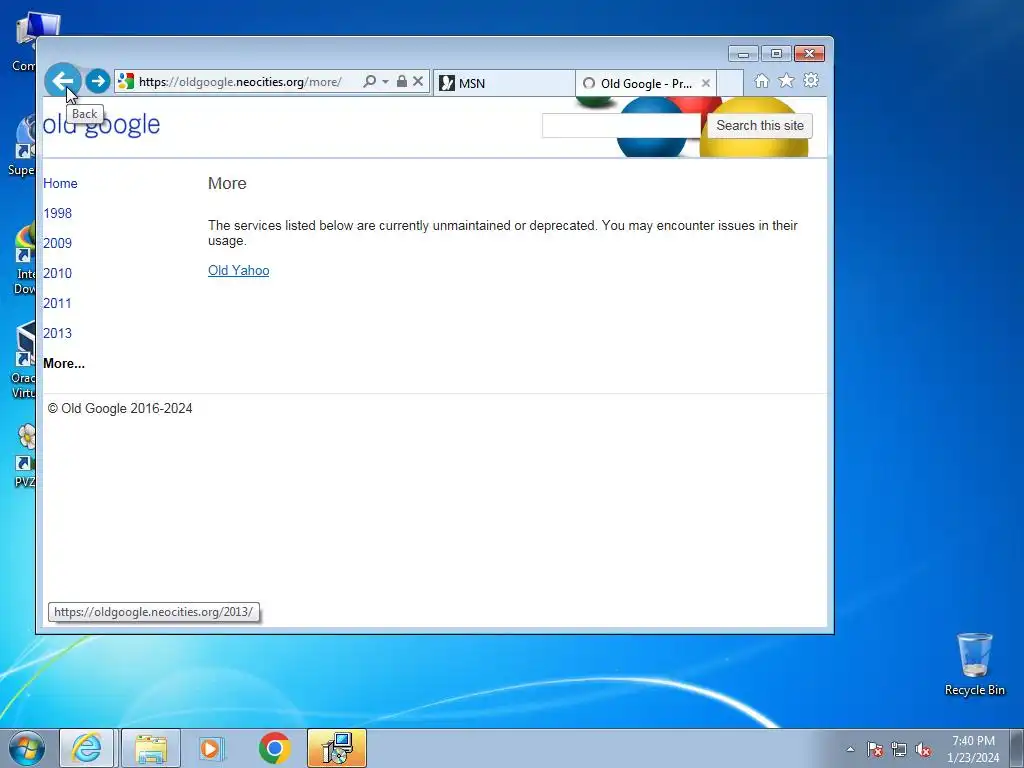Select the More... sidebar item
1024x768 pixels.
[x=64, y=364]
